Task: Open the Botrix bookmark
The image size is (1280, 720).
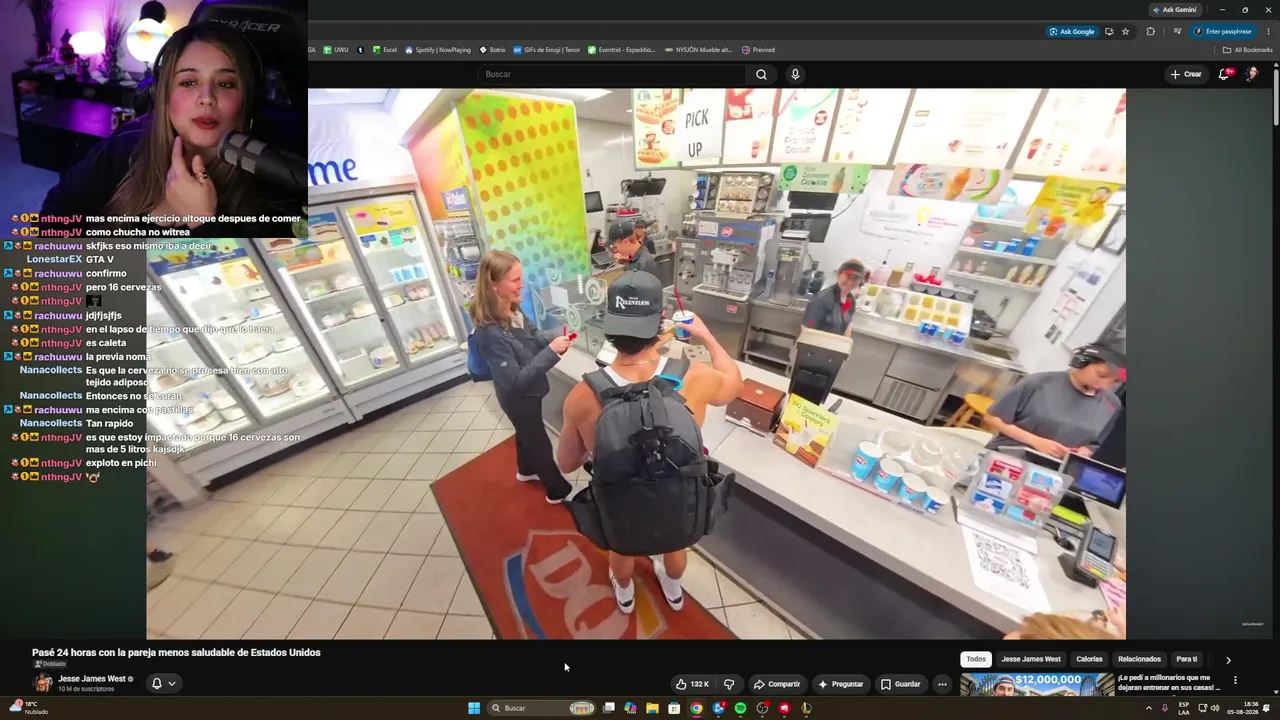Action: coord(492,50)
